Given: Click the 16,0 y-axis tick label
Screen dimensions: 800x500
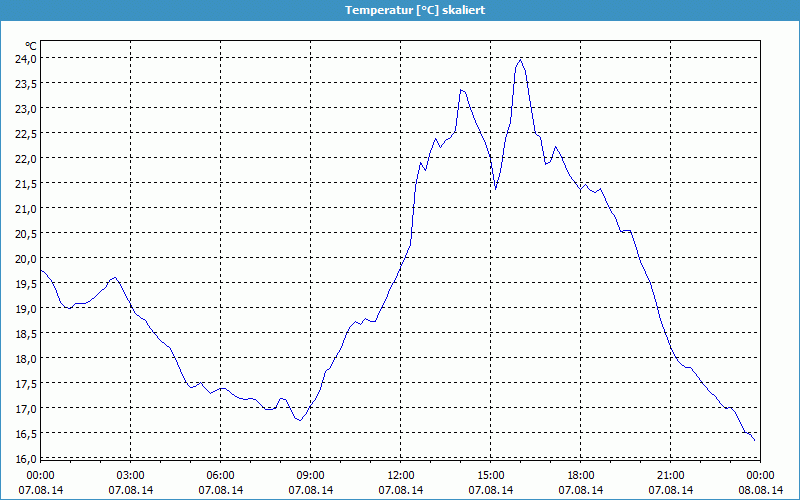Looking at the screenshot, I should pos(25,458).
